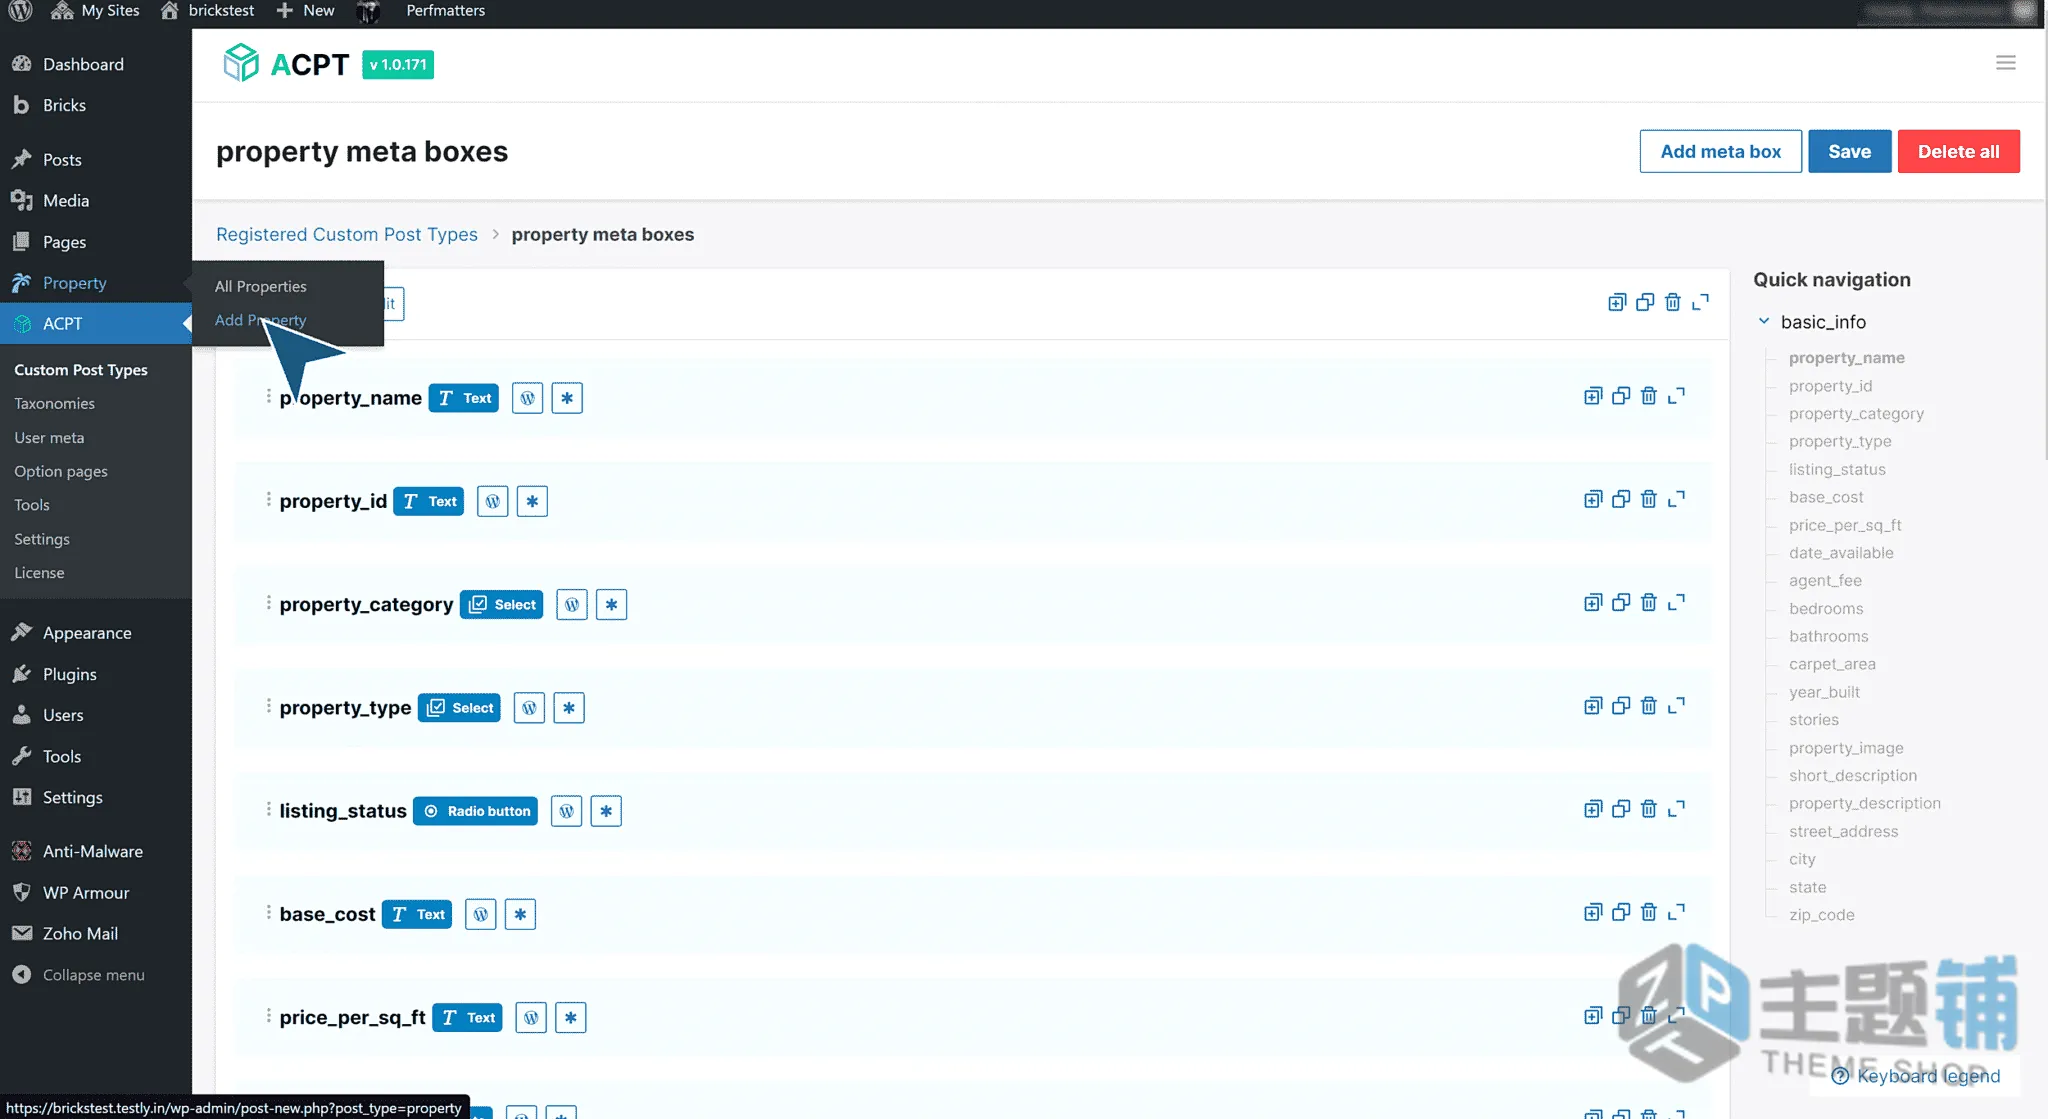Expand the property_type field panel
This screenshot has height=1119, width=2048.
point(1677,706)
